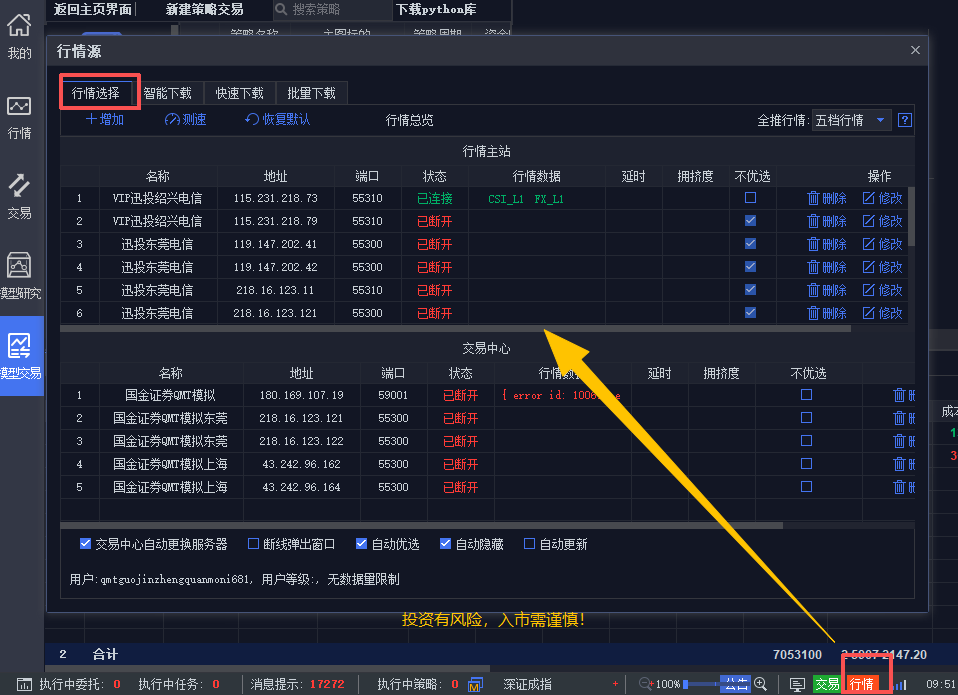Check 不优选 box for server row 1

point(751,198)
